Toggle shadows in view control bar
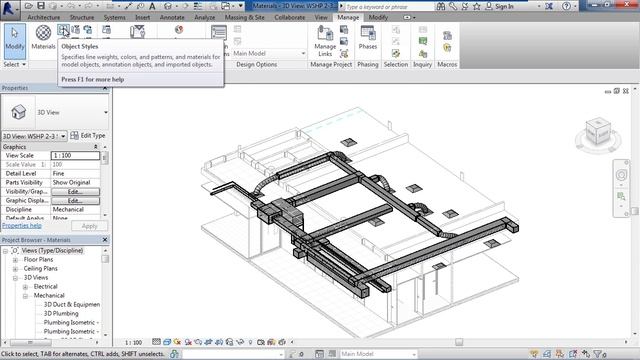 pyautogui.click(x=188, y=342)
